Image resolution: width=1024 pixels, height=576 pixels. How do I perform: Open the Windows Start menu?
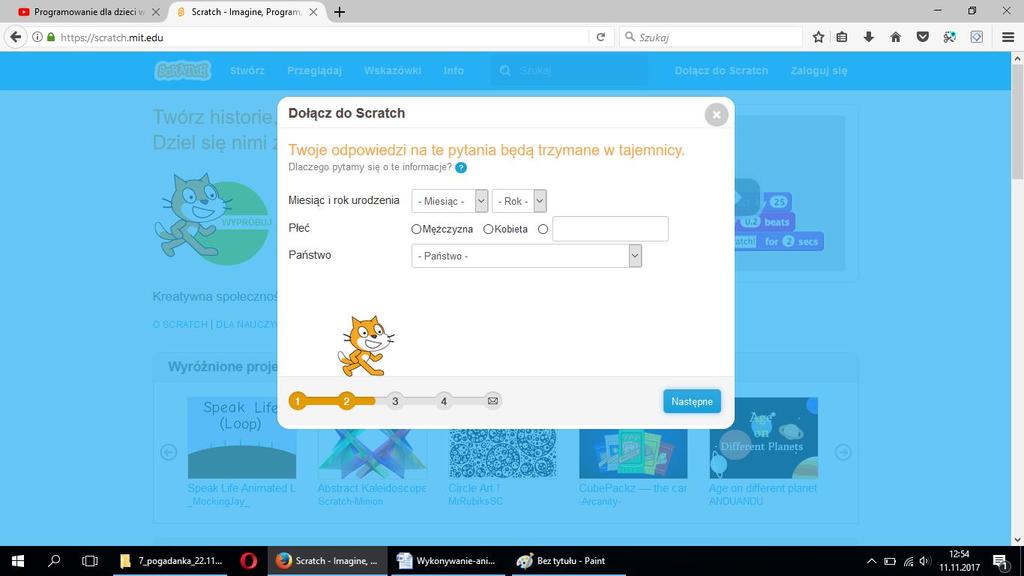pyautogui.click(x=18, y=561)
